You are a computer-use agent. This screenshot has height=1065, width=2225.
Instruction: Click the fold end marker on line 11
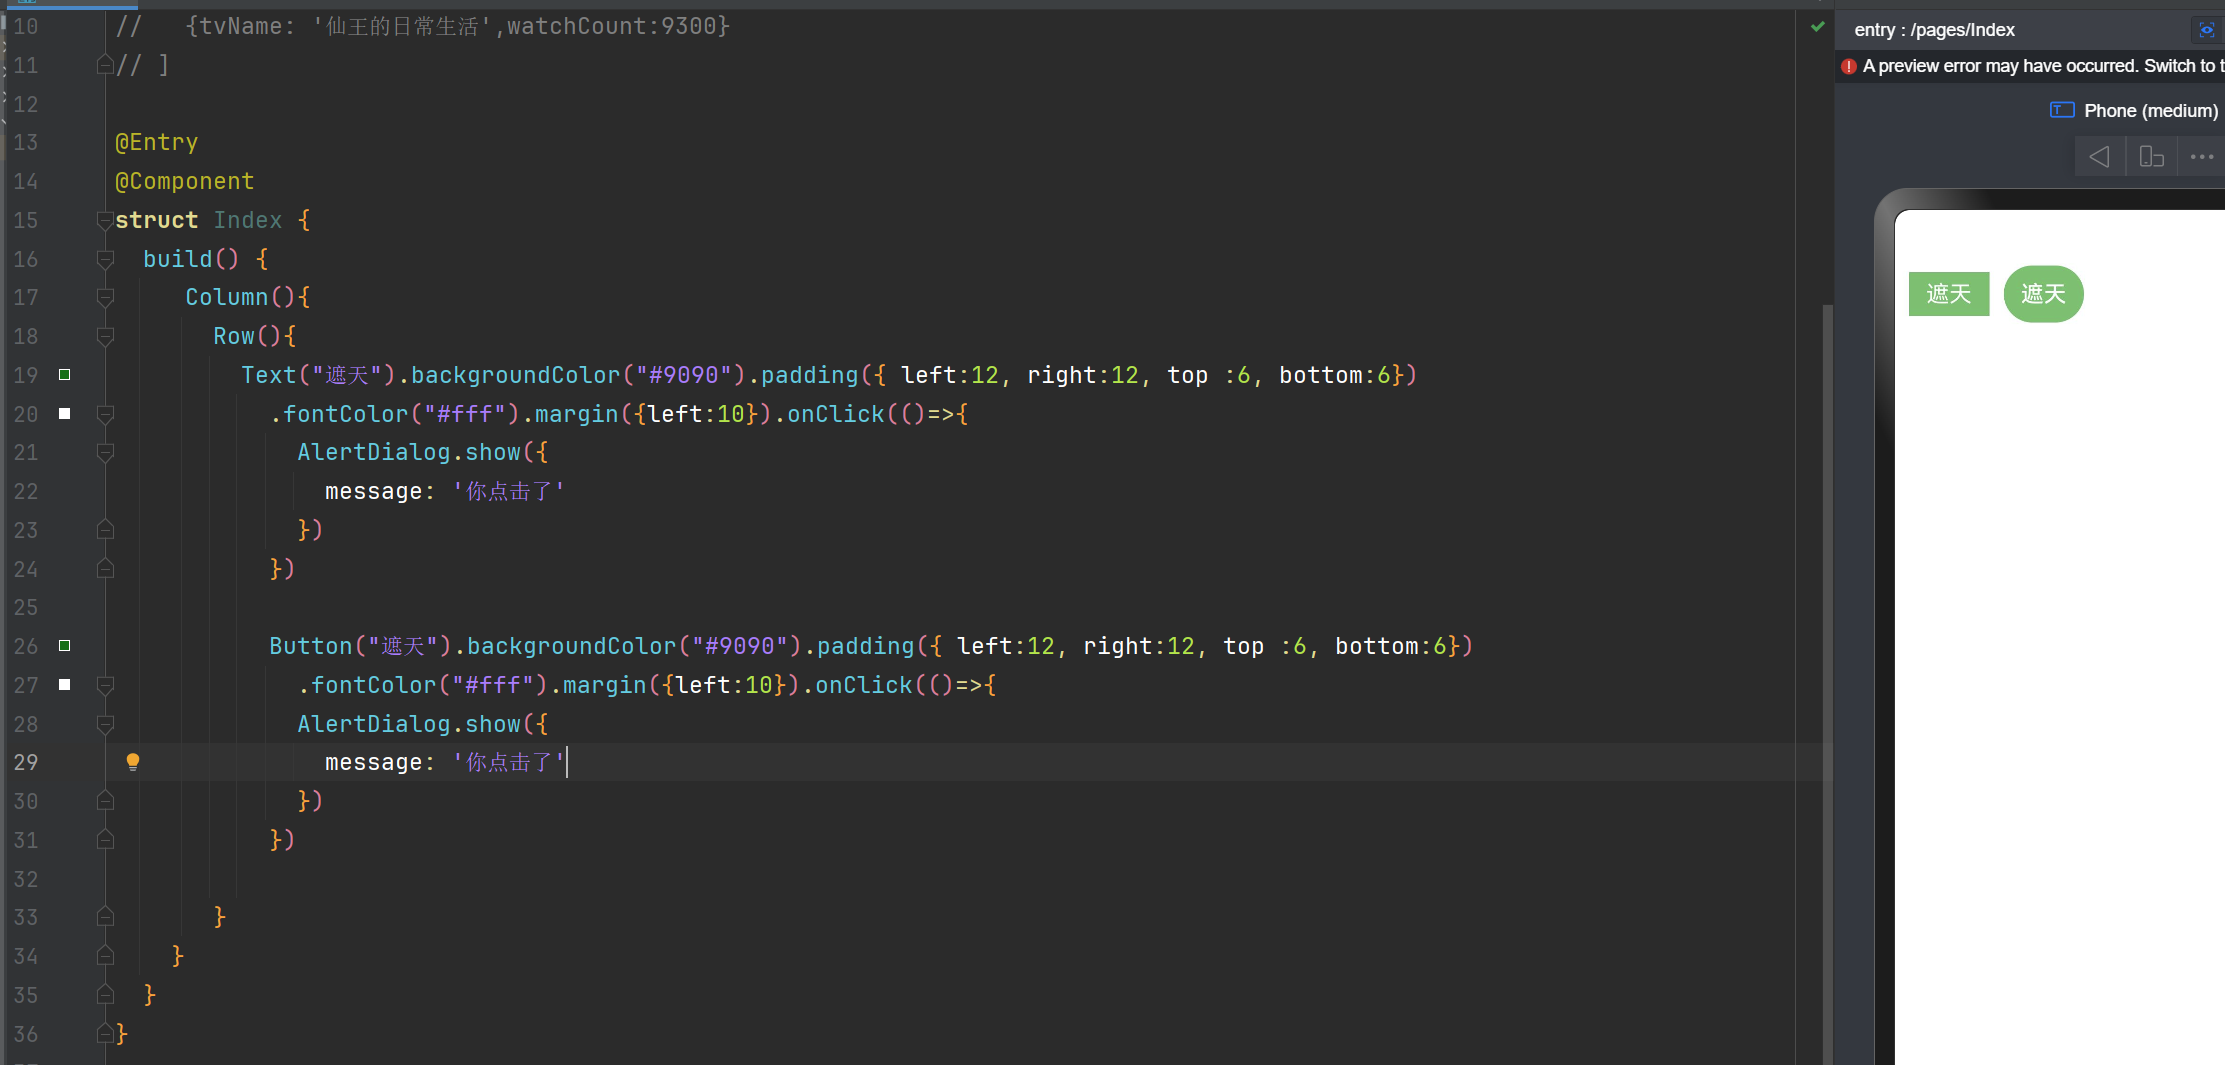coord(105,65)
